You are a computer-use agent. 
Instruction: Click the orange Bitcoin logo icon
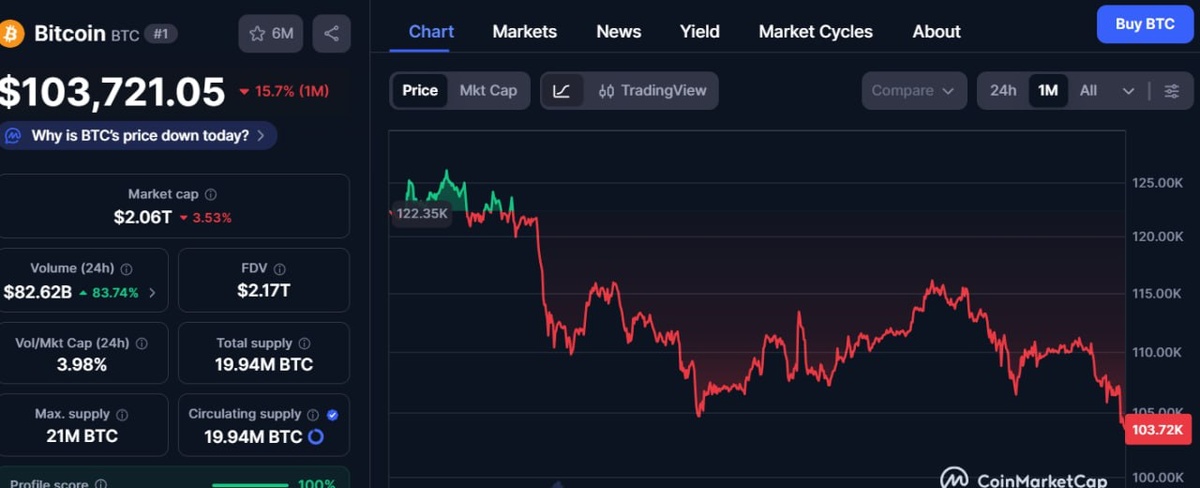point(13,33)
